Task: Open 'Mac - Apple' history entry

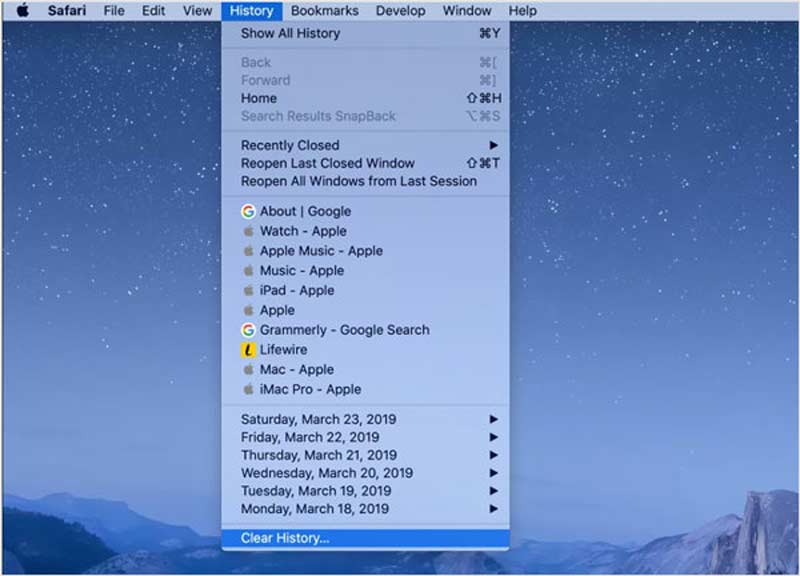Action: [365, 369]
